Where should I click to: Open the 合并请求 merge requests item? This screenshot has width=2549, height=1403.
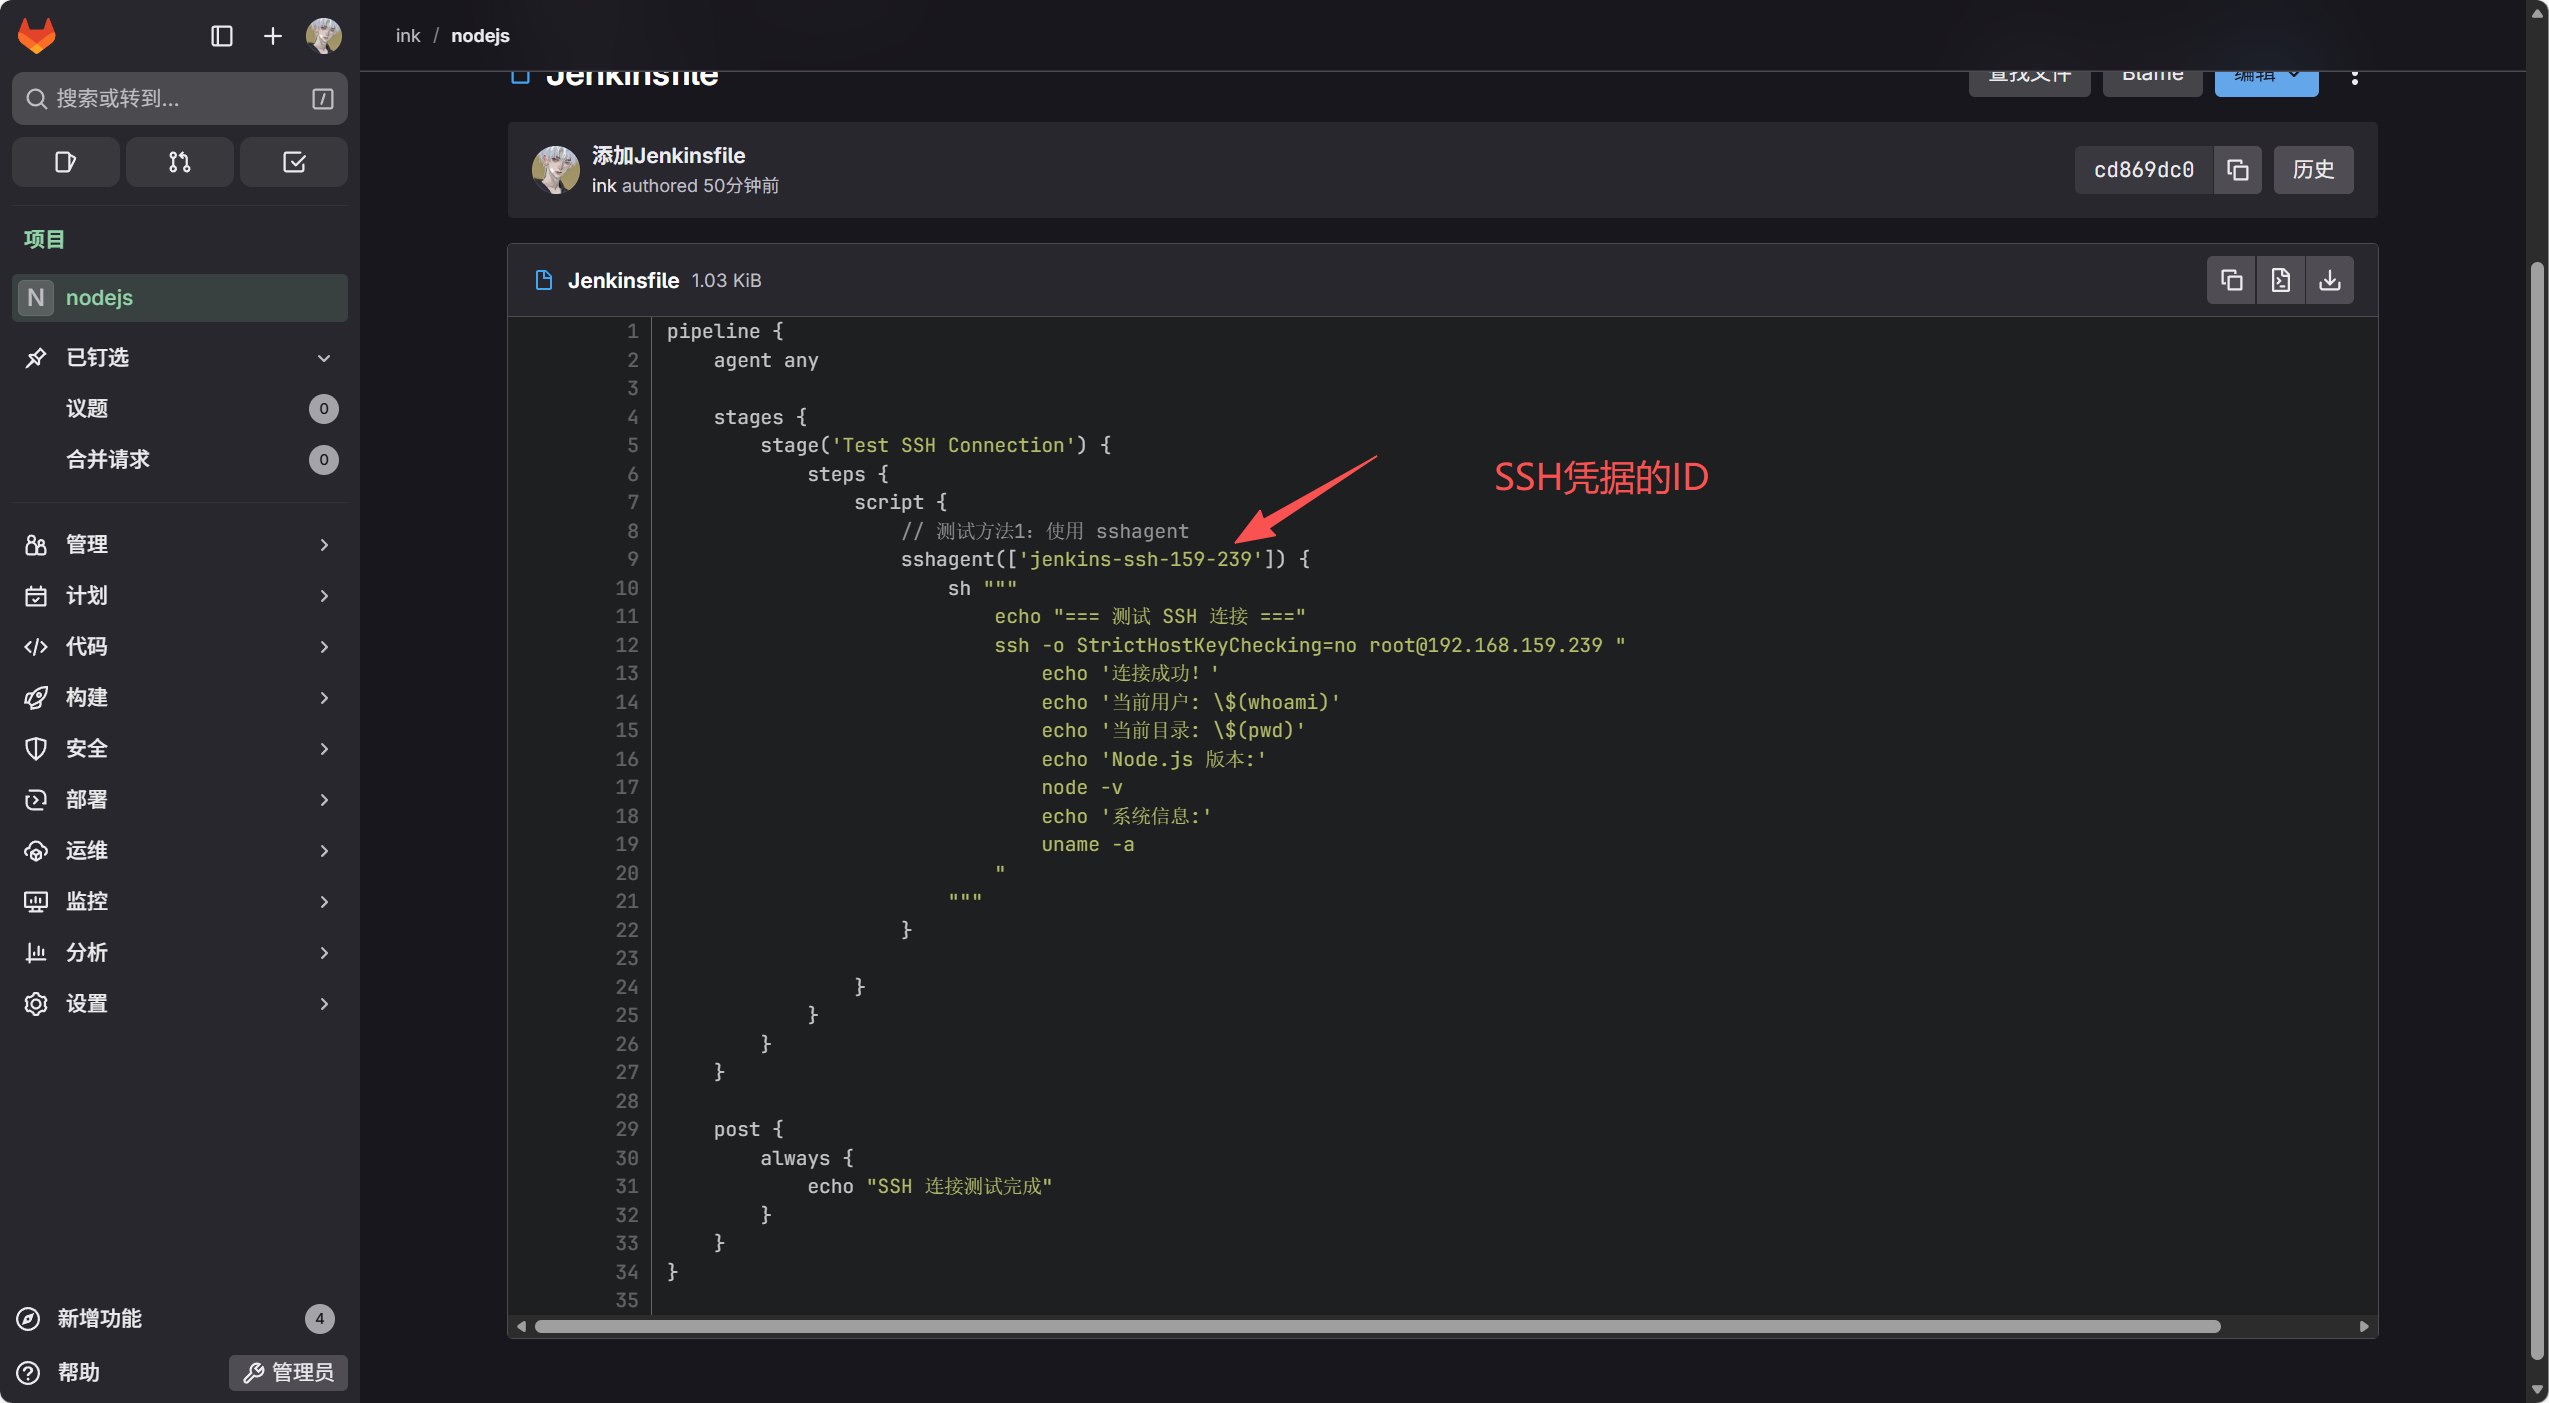point(107,459)
